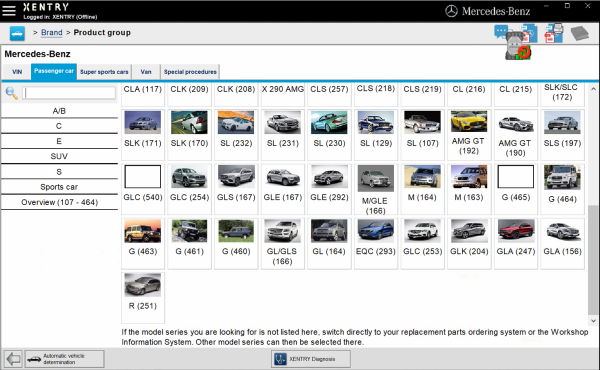
Task: Choose the SL (231) model
Action: (283, 135)
